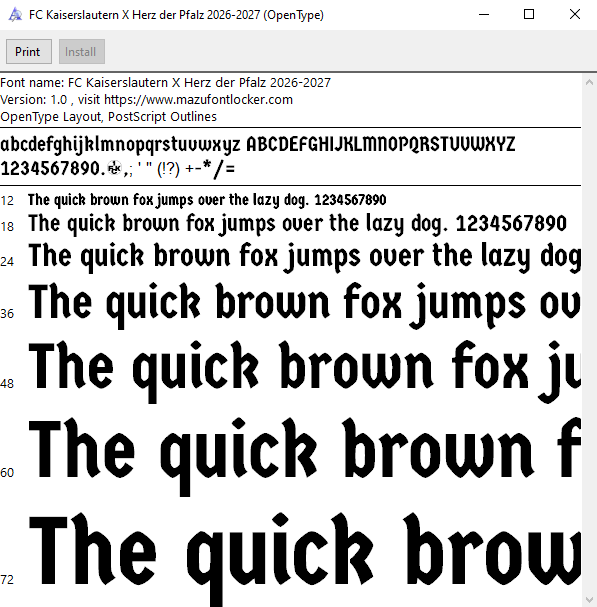Click the size 48 label

click(7, 384)
